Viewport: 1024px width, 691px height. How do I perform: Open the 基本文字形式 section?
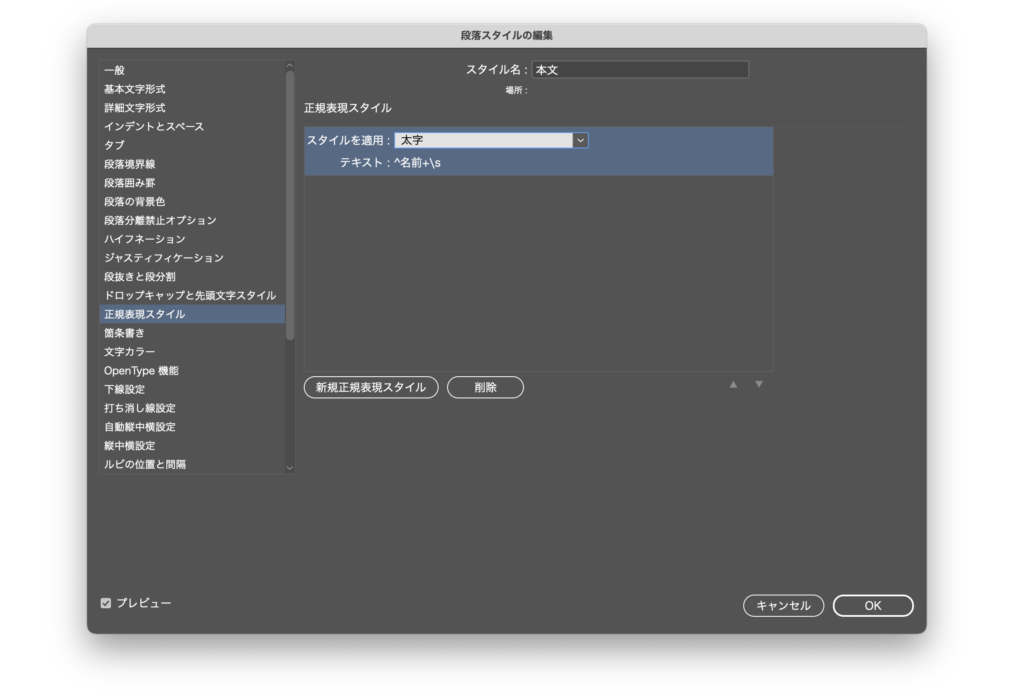[x=135, y=89]
